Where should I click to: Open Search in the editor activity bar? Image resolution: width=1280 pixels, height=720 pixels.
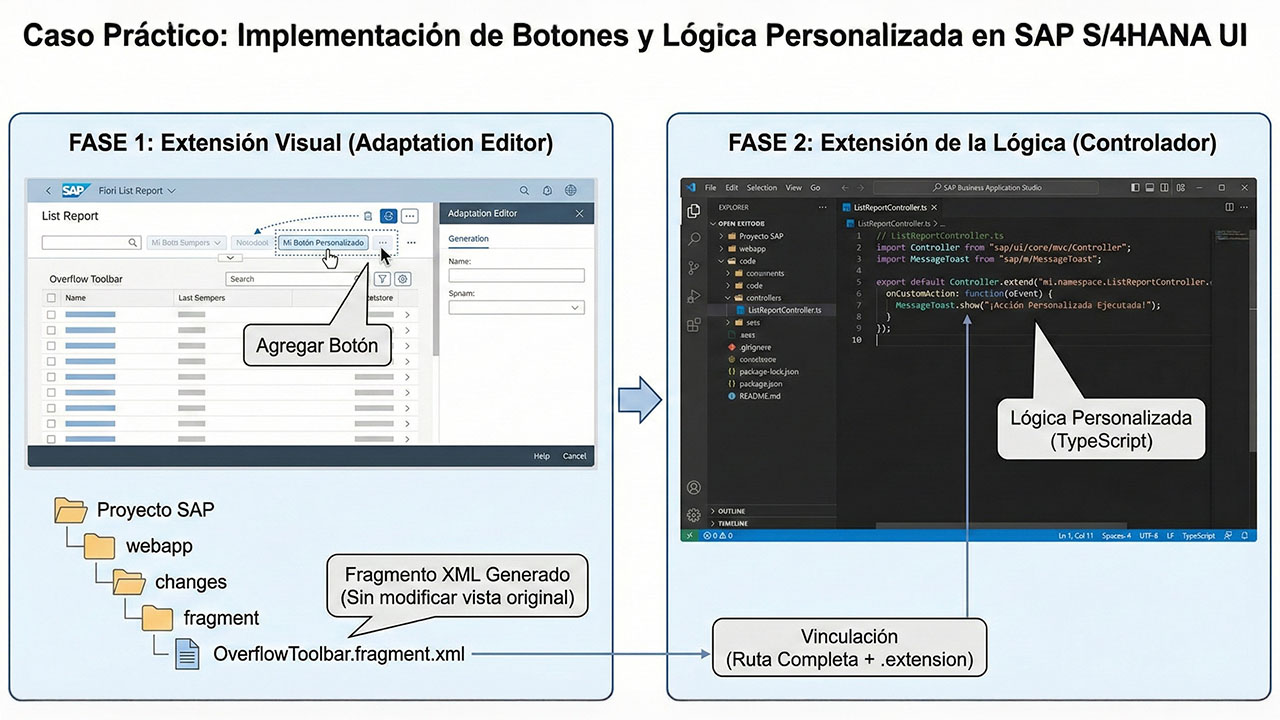coord(694,239)
